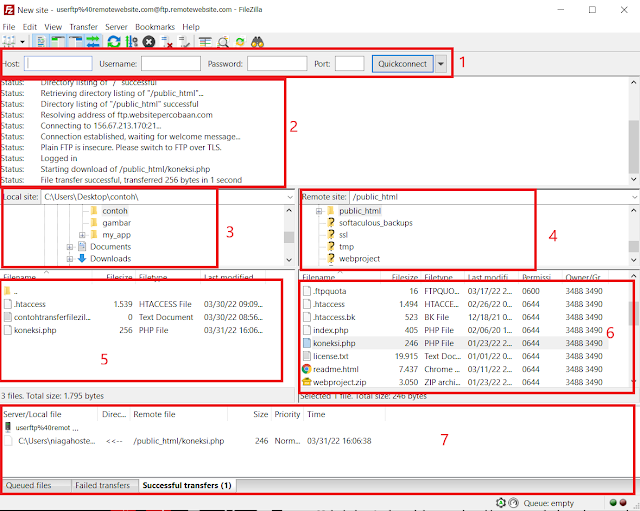Viewport: 640px width, 511px height.
Task: Sort transfer queue by Size column
Action: 260,414
